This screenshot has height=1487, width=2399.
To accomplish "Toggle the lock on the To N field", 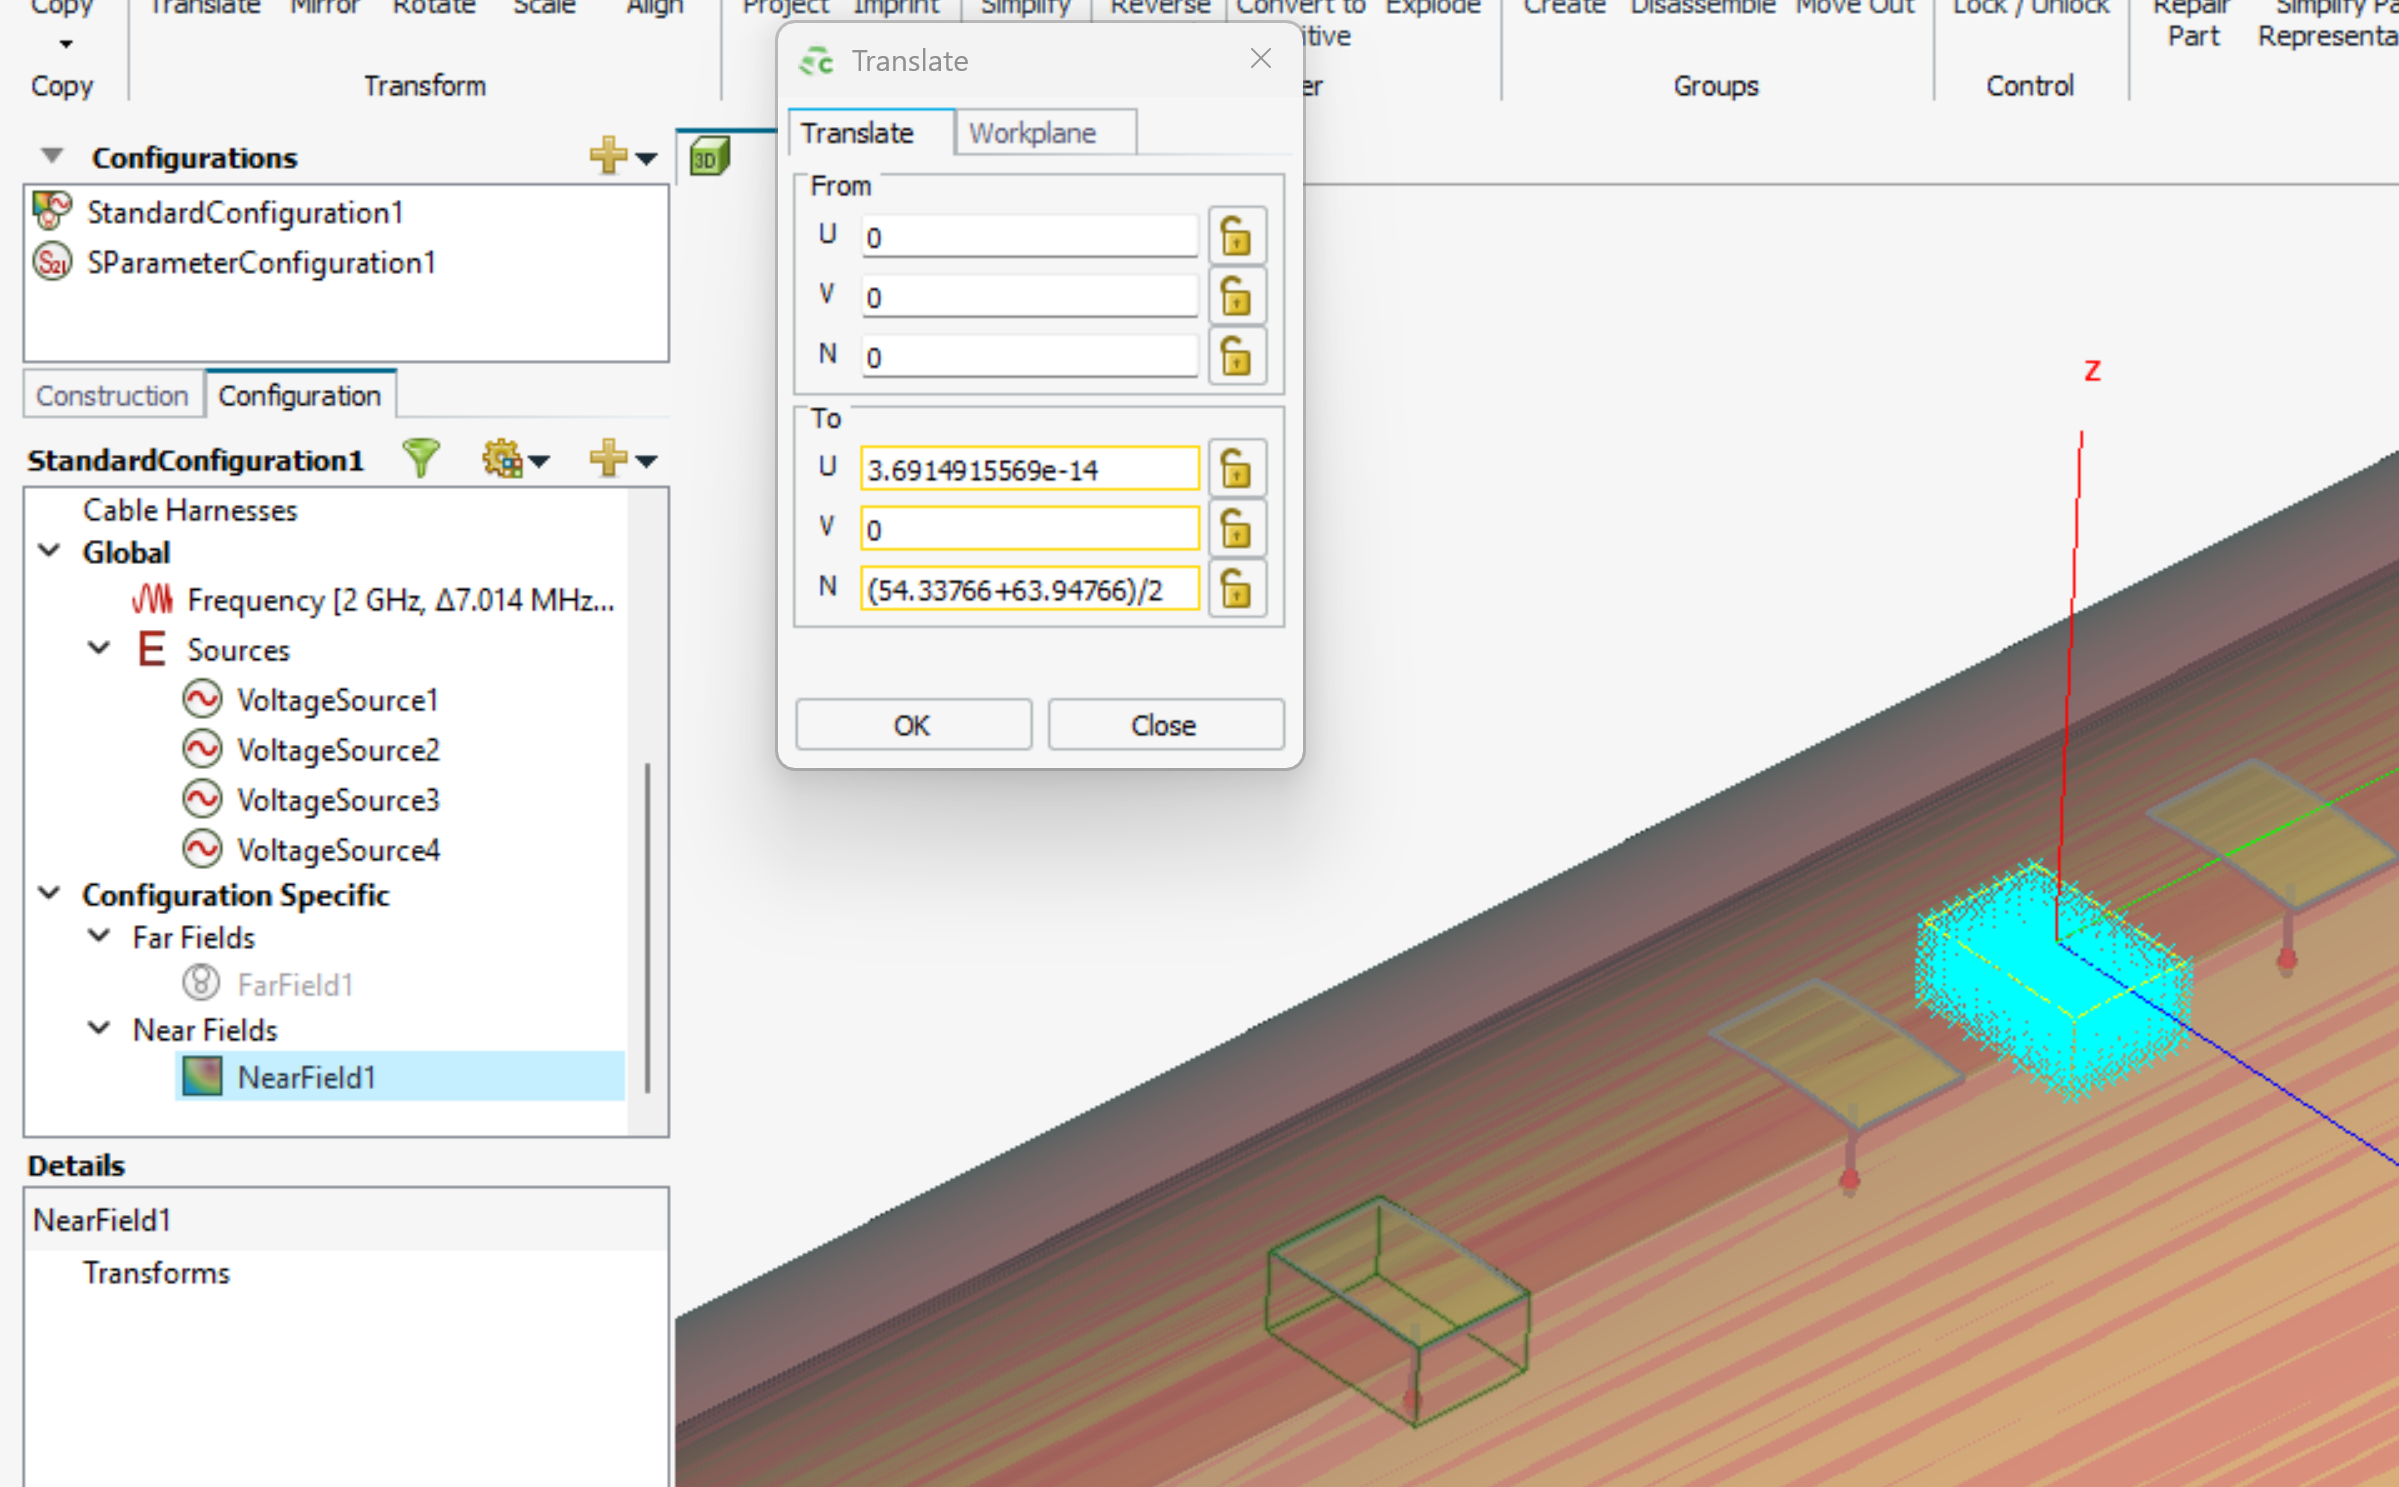I will [x=1237, y=589].
